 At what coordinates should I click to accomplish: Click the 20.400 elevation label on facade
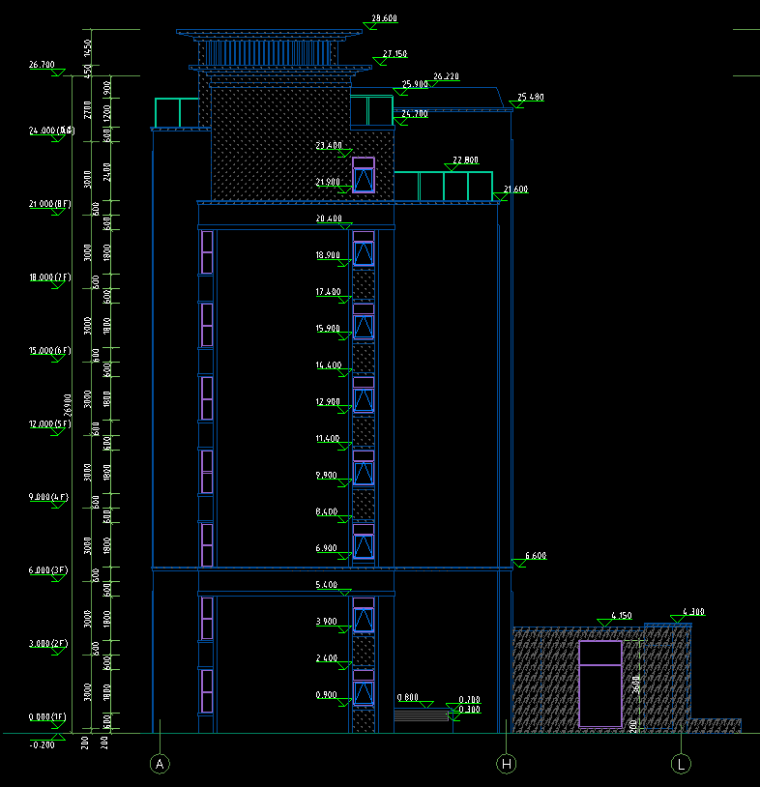click(x=328, y=219)
